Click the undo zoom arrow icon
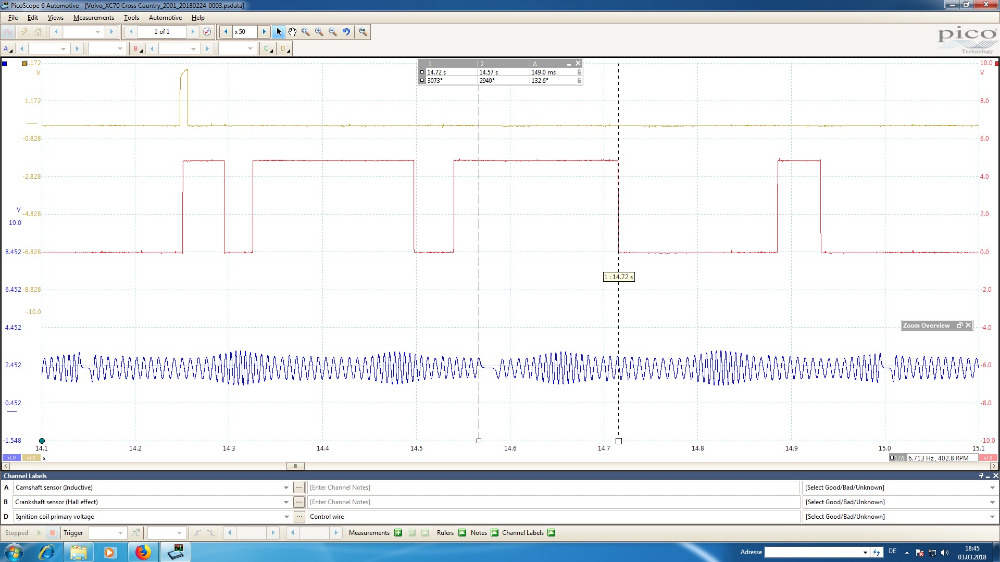 (347, 32)
